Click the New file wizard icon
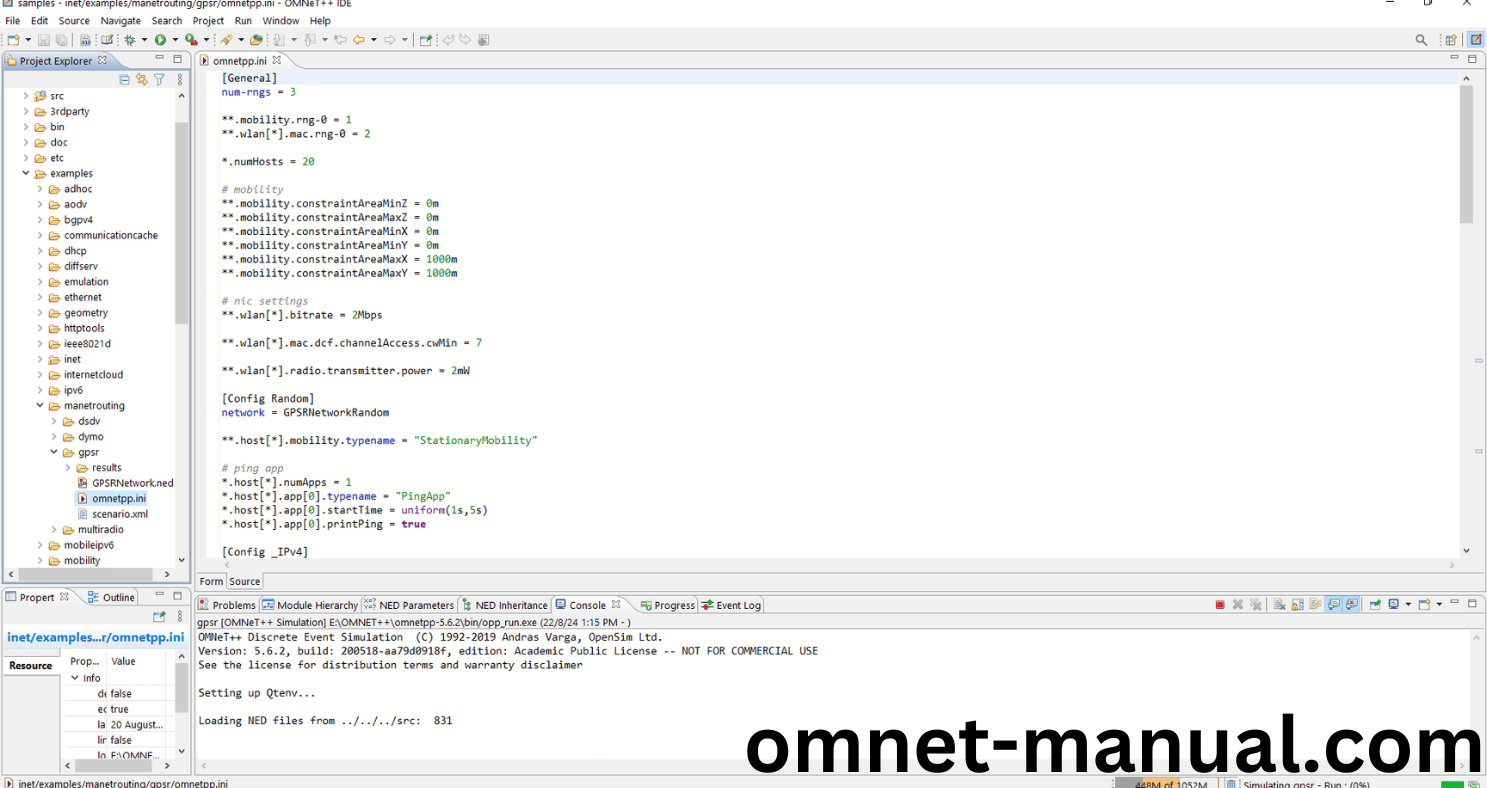1487x788 pixels. click(13, 40)
